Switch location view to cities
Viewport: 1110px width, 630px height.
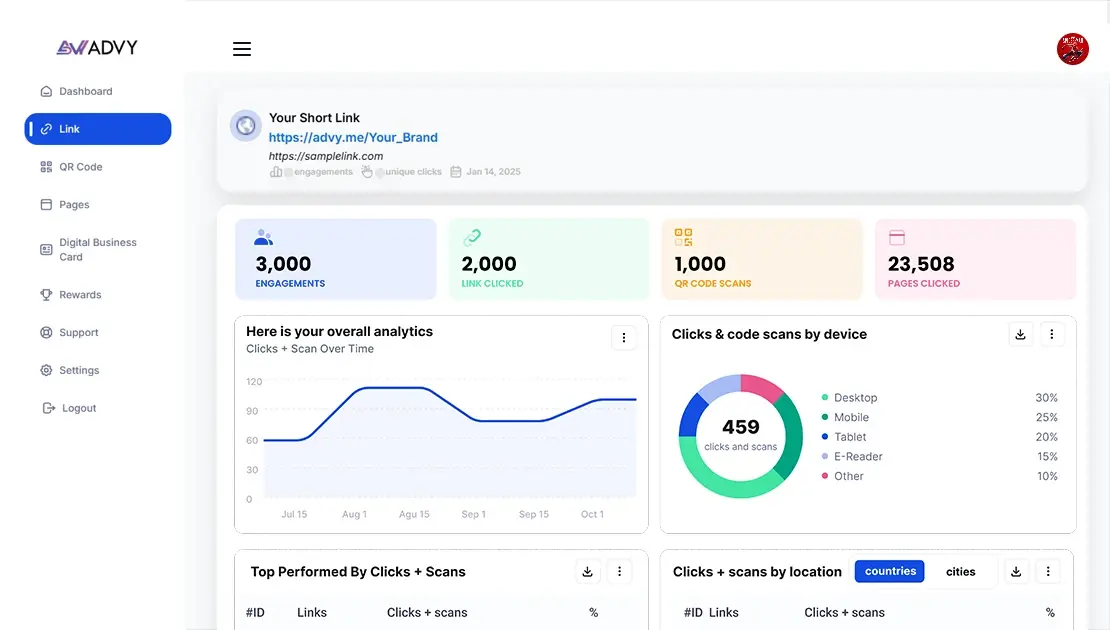click(960, 571)
